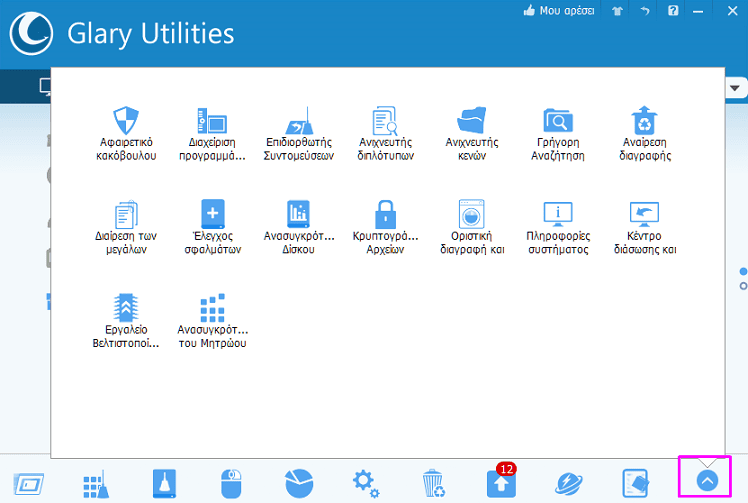This screenshot has height=503, width=748.
Task: Open Αναίρεση διαγραφής file undelete
Action: tap(645, 134)
